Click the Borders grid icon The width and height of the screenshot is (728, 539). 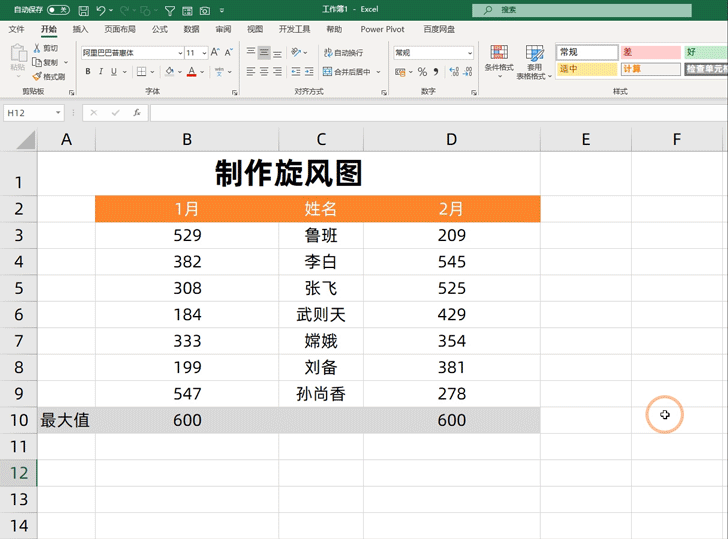click(x=142, y=71)
